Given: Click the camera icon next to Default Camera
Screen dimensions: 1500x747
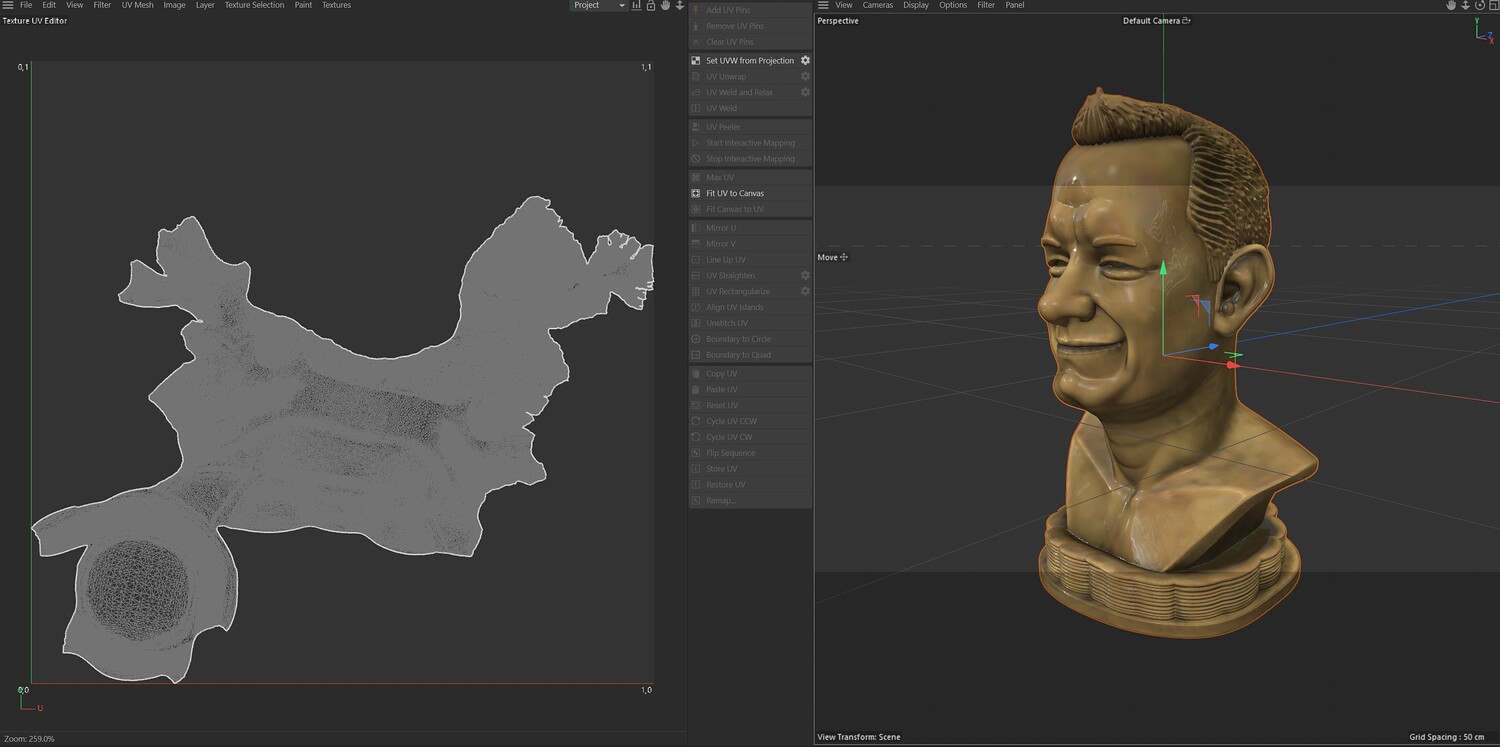Looking at the screenshot, I should point(1187,21).
